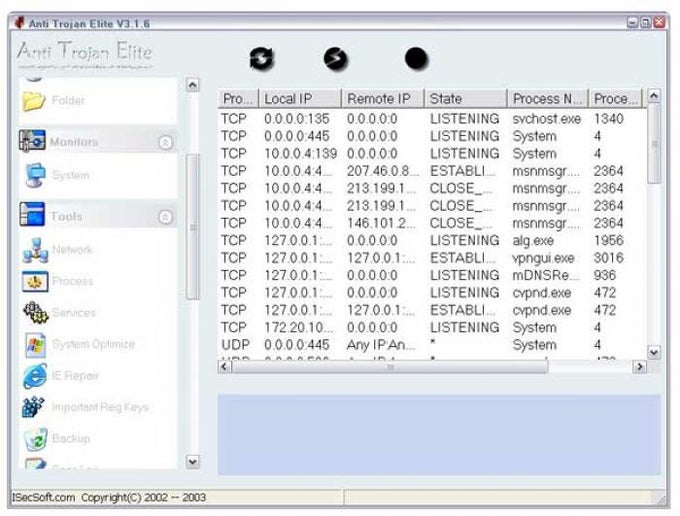The width and height of the screenshot is (680, 516).
Task: Click the System Optimize label
Action: coord(93,344)
